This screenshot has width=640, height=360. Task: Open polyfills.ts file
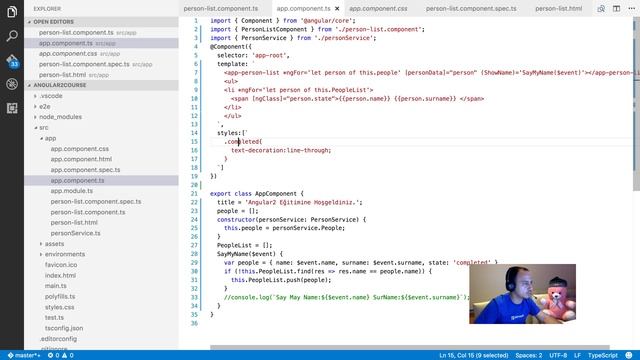tap(60, 296)
